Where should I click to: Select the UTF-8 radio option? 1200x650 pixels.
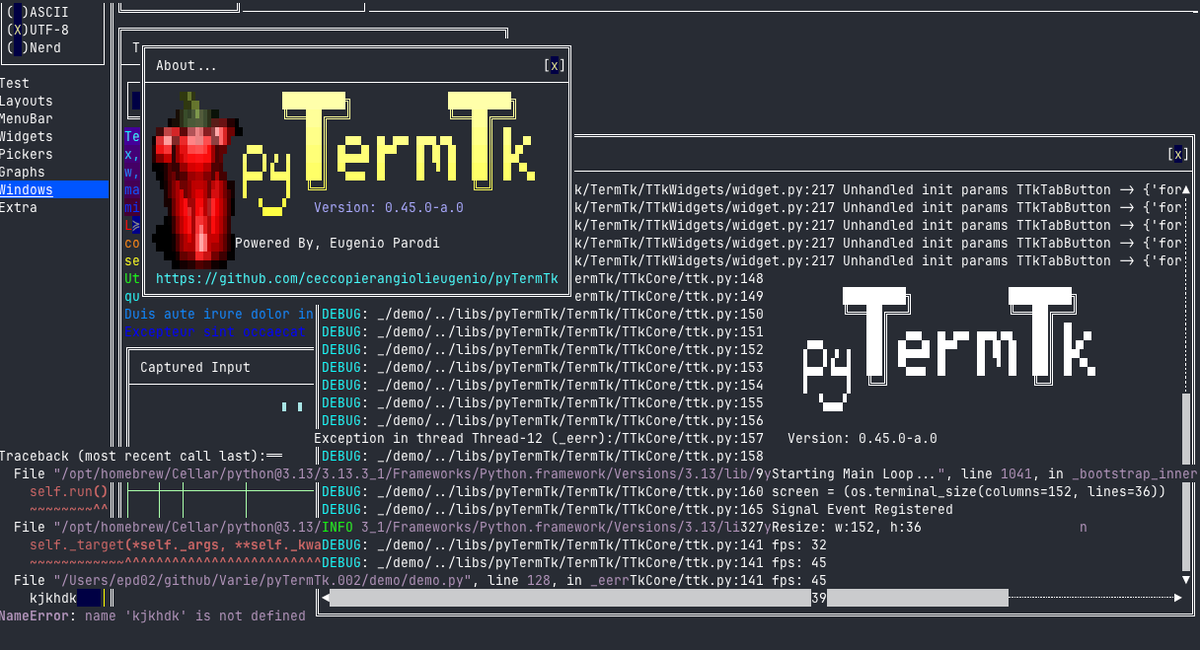(x=38, y=30)
